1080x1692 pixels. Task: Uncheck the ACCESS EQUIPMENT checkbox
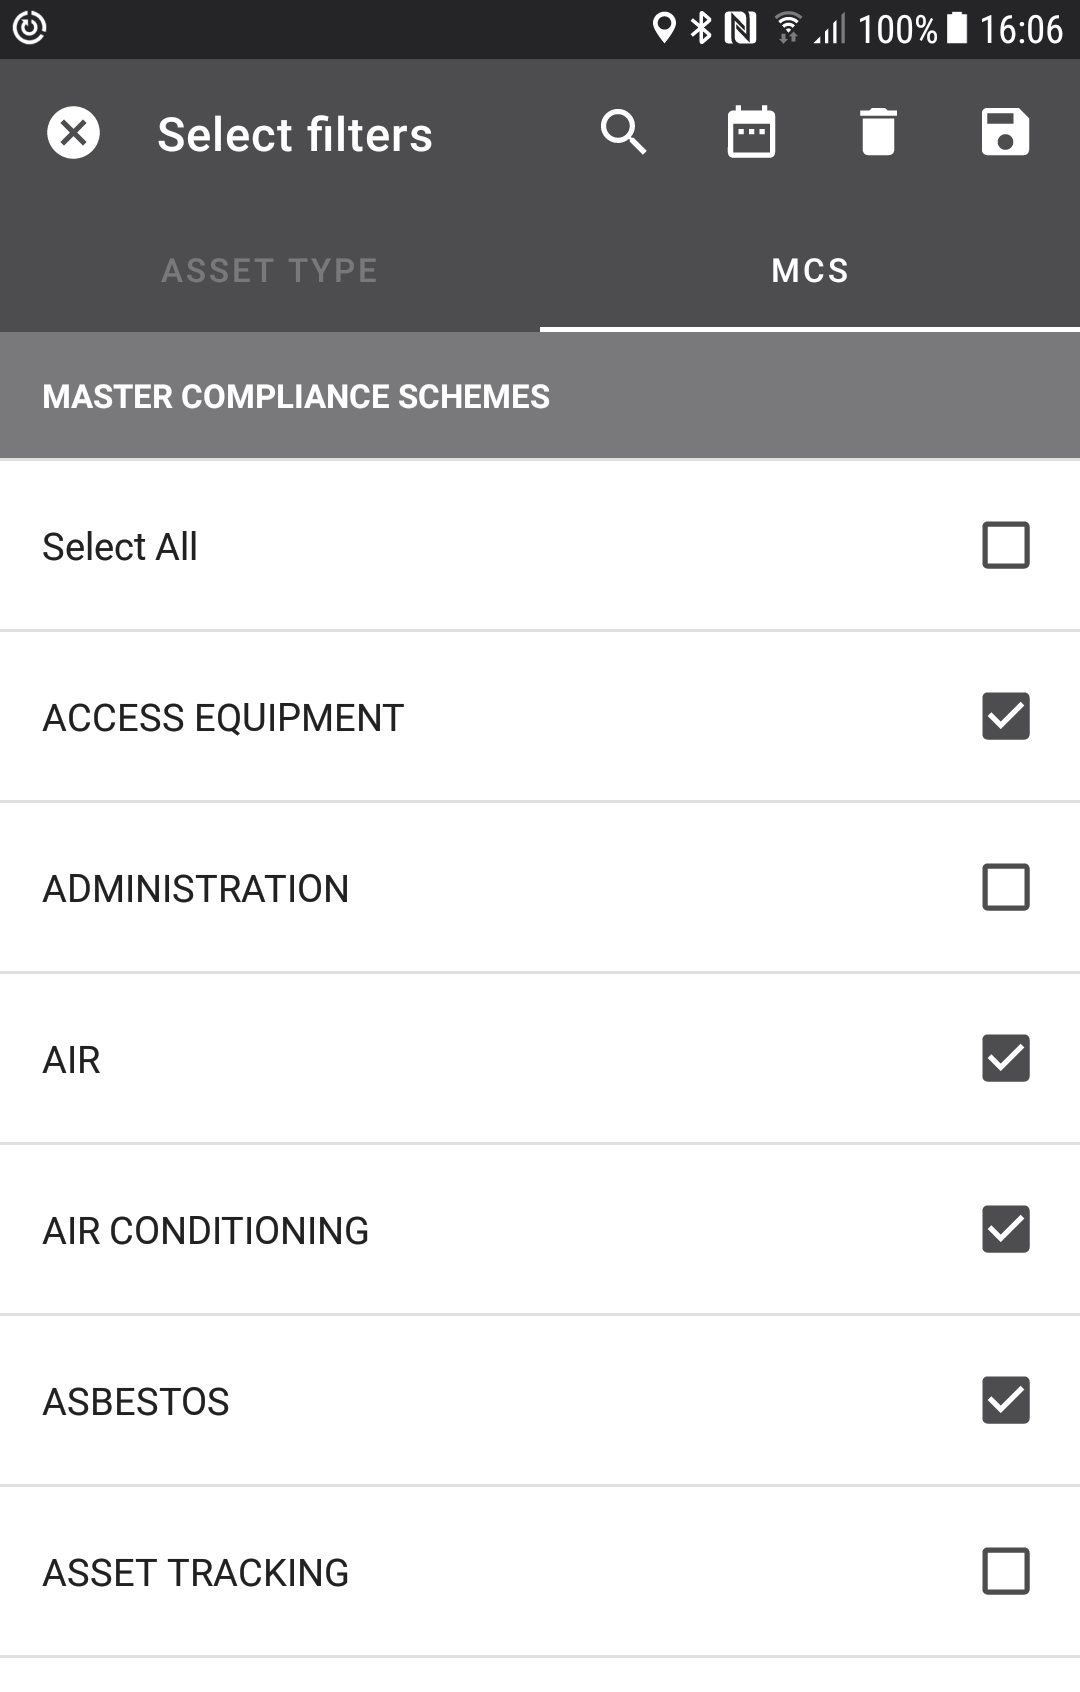(x=1006, y=716)
